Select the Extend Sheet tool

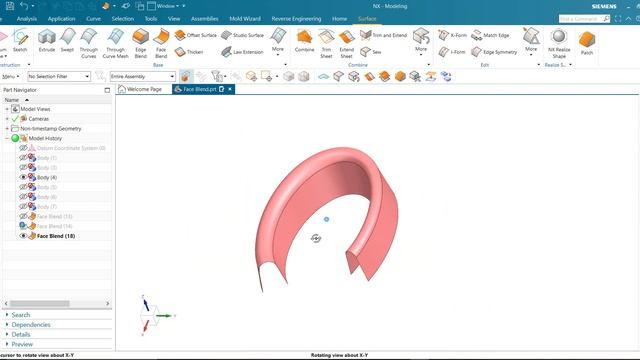point(347,43)
